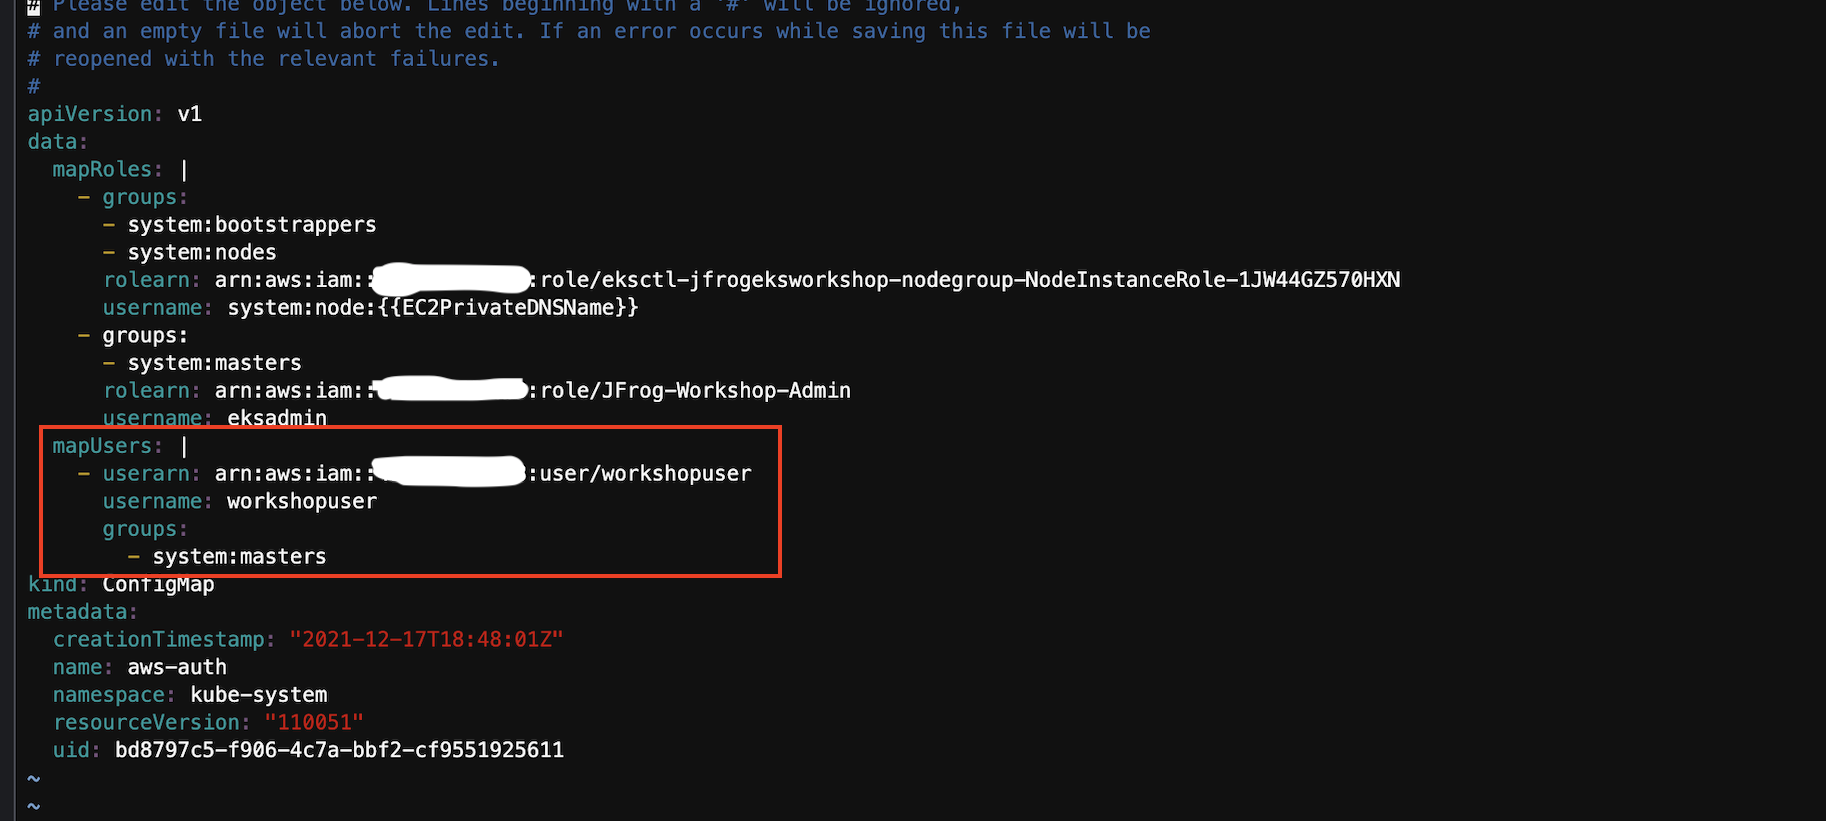Viewport: 1826px width, 821px height.
Task: Click the ConfigMap kind value
Action: (158, 585)
